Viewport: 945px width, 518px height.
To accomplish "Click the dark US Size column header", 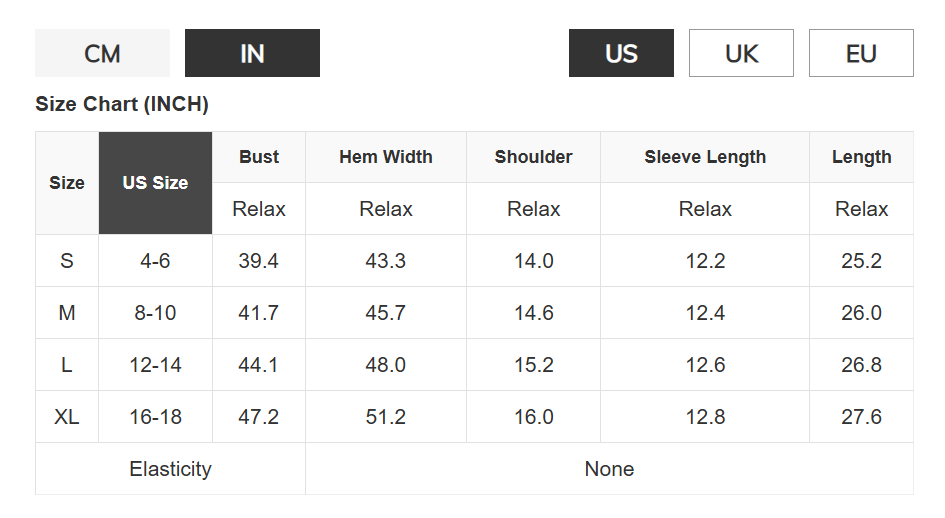I will 155,183.
